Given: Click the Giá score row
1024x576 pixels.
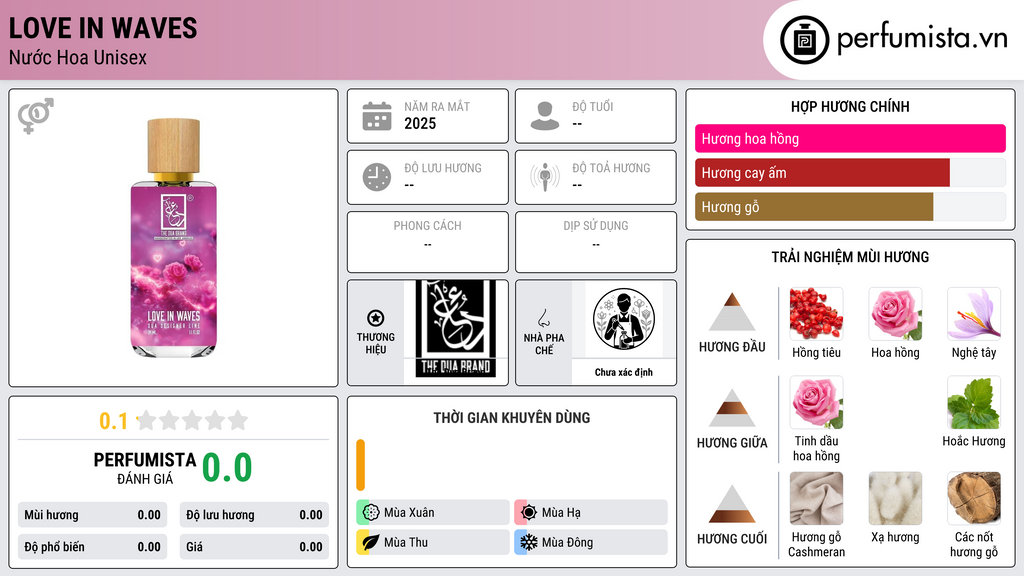Looking at the screenshot, I should [254, 547].
